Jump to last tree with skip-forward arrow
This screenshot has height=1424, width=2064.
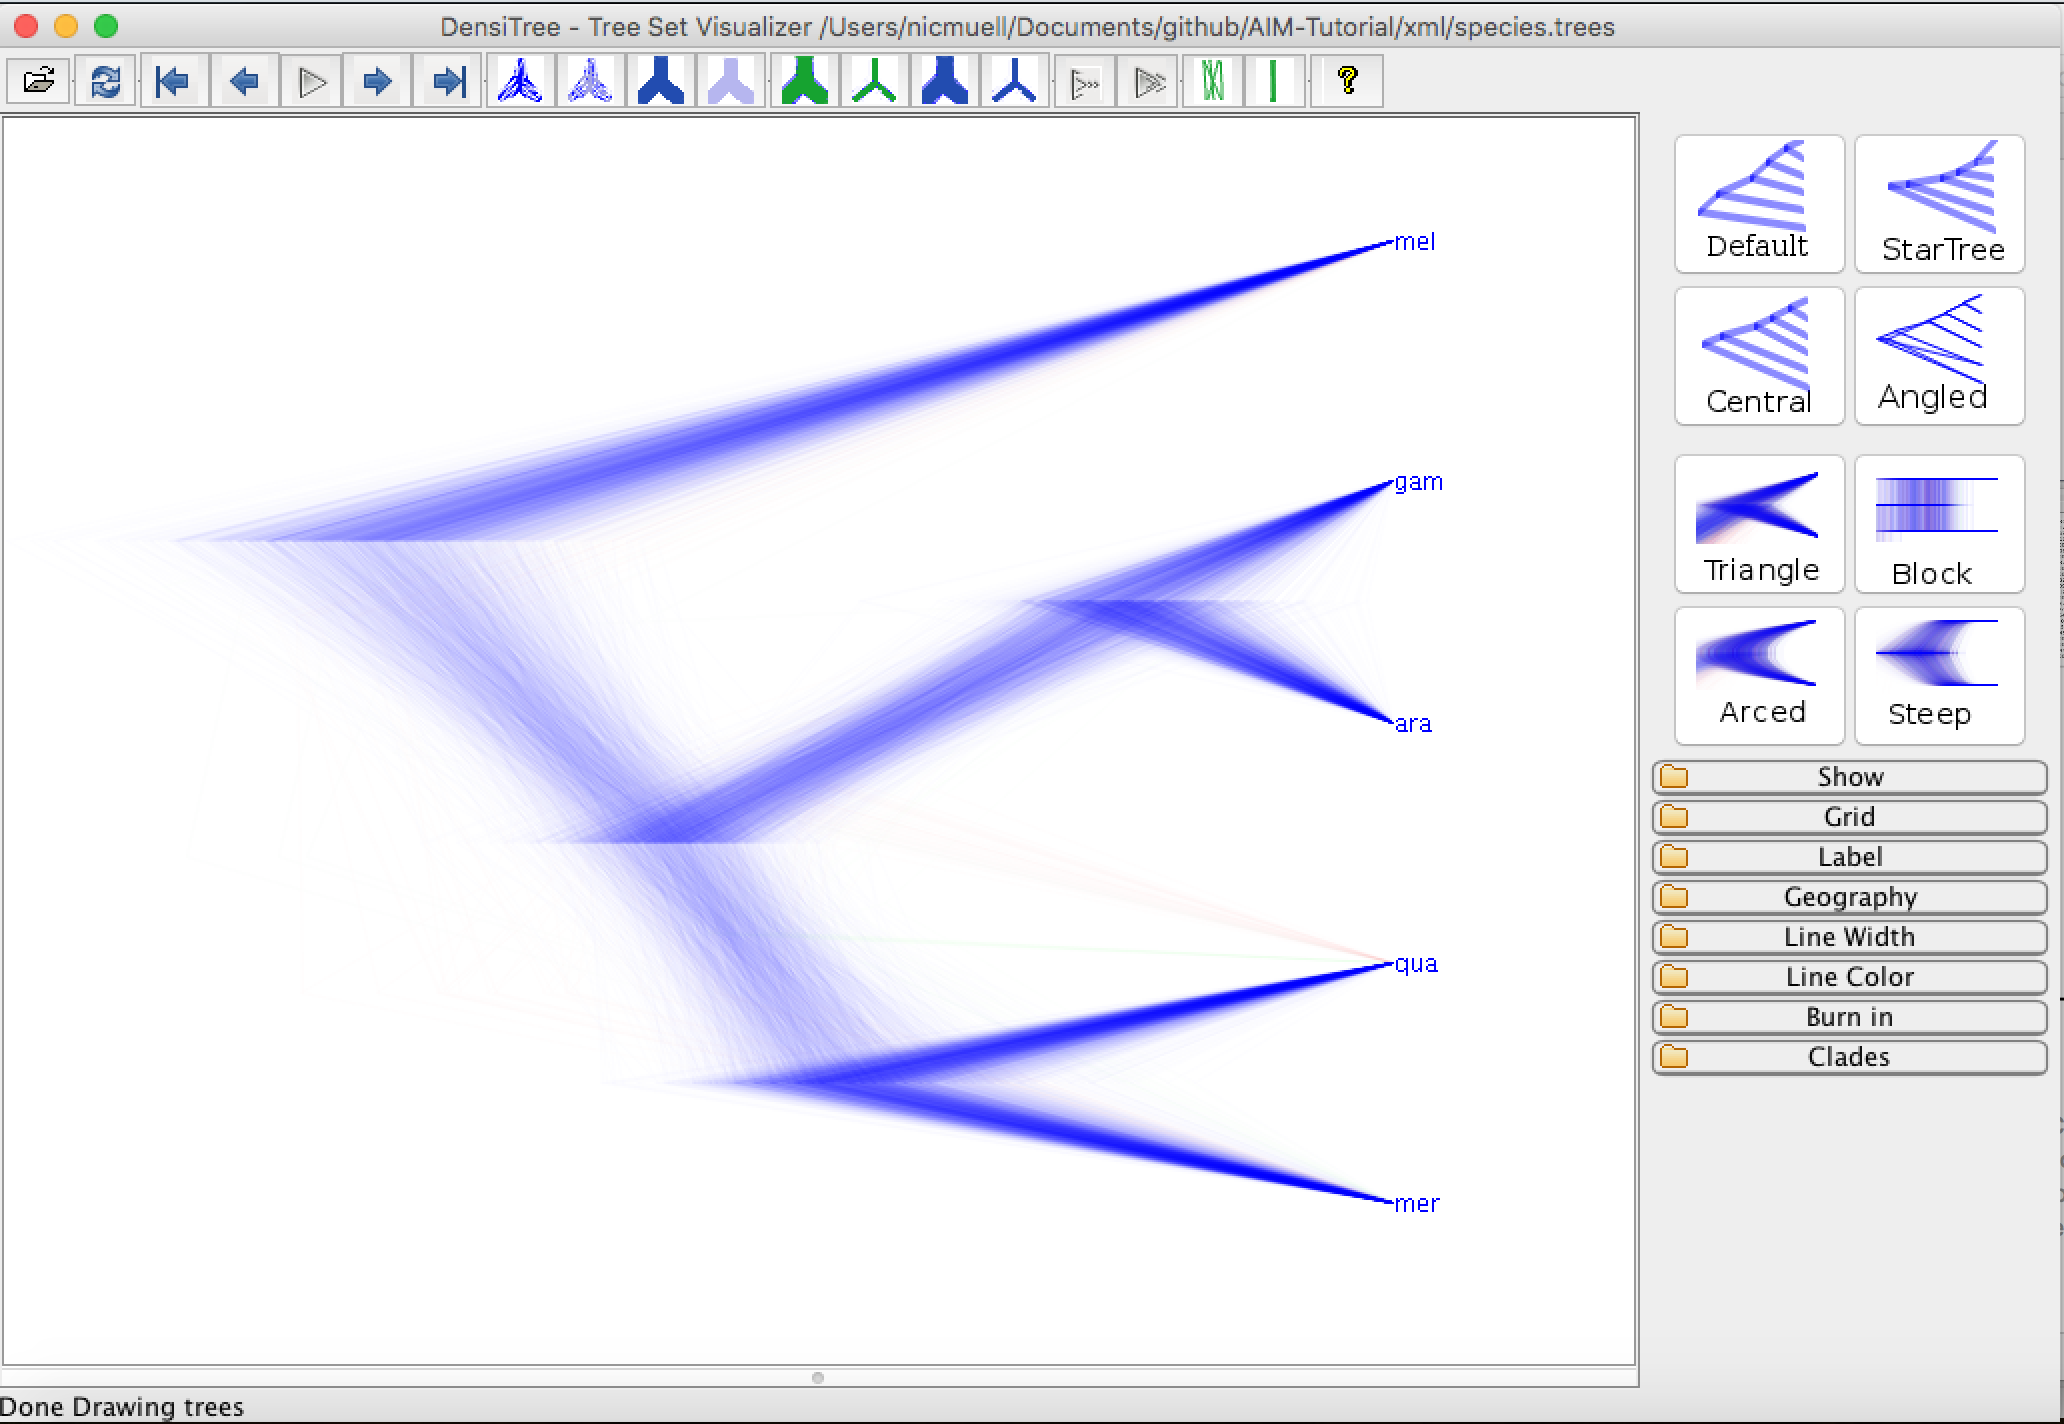pos(449,81)
